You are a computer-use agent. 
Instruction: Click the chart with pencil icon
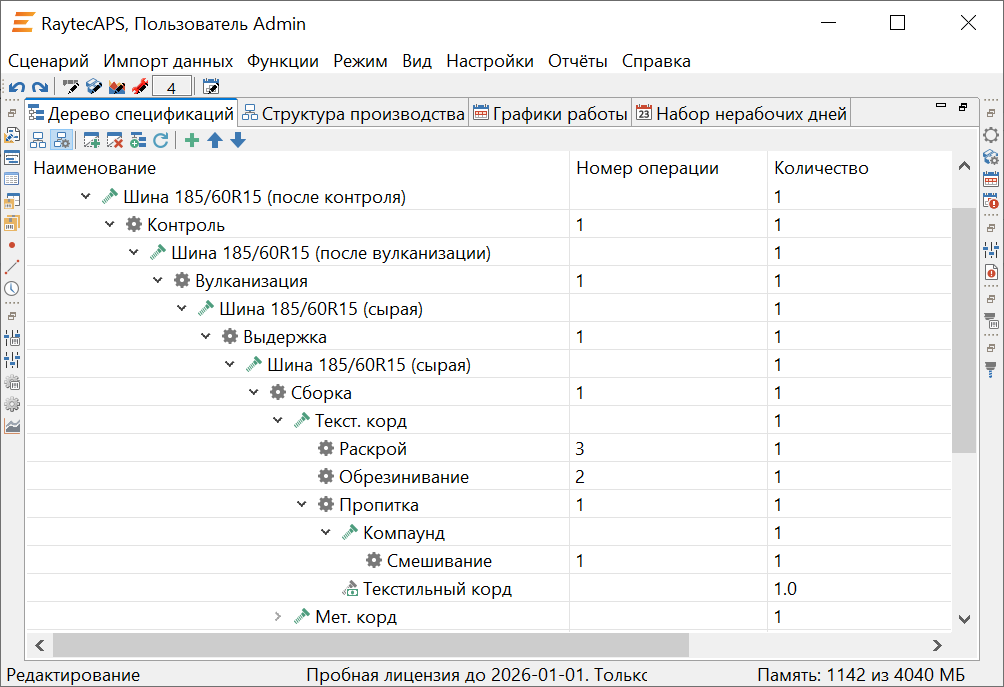pyautogui.click(x=117, y=86)
